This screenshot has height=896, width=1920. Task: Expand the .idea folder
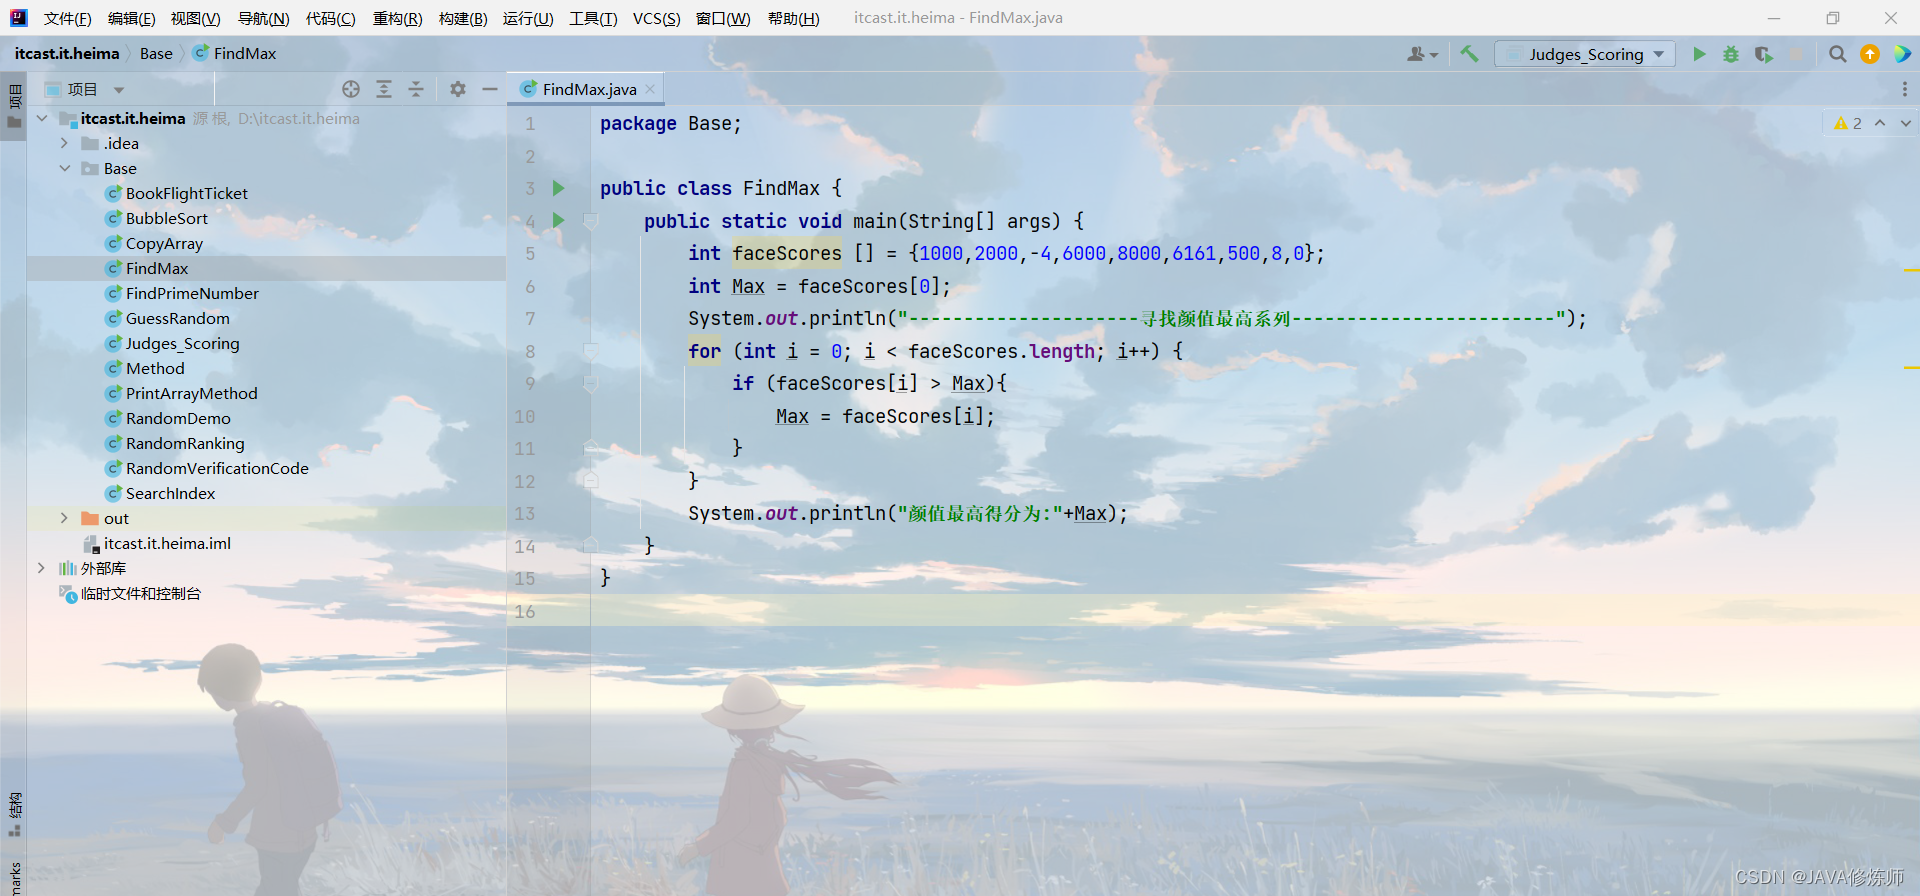click(64, 143)
